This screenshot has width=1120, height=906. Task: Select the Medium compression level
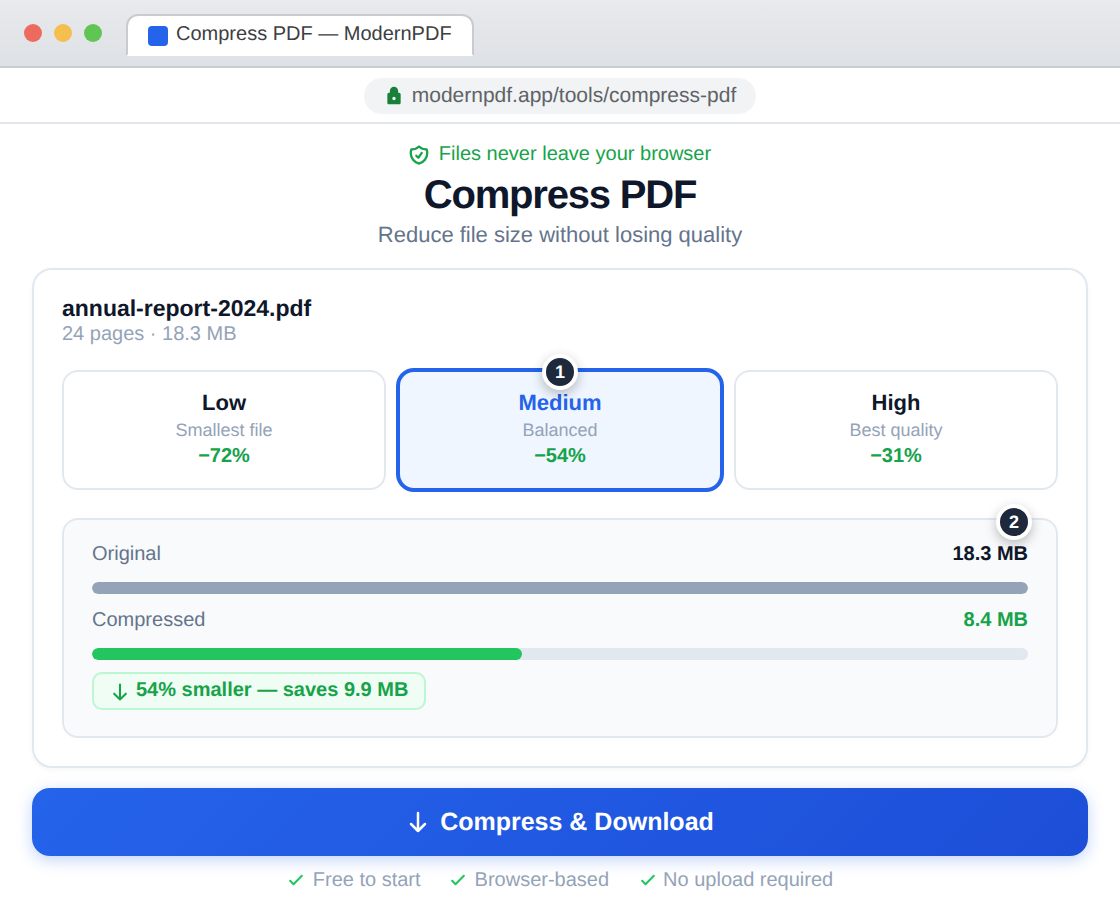click(560, 430)
